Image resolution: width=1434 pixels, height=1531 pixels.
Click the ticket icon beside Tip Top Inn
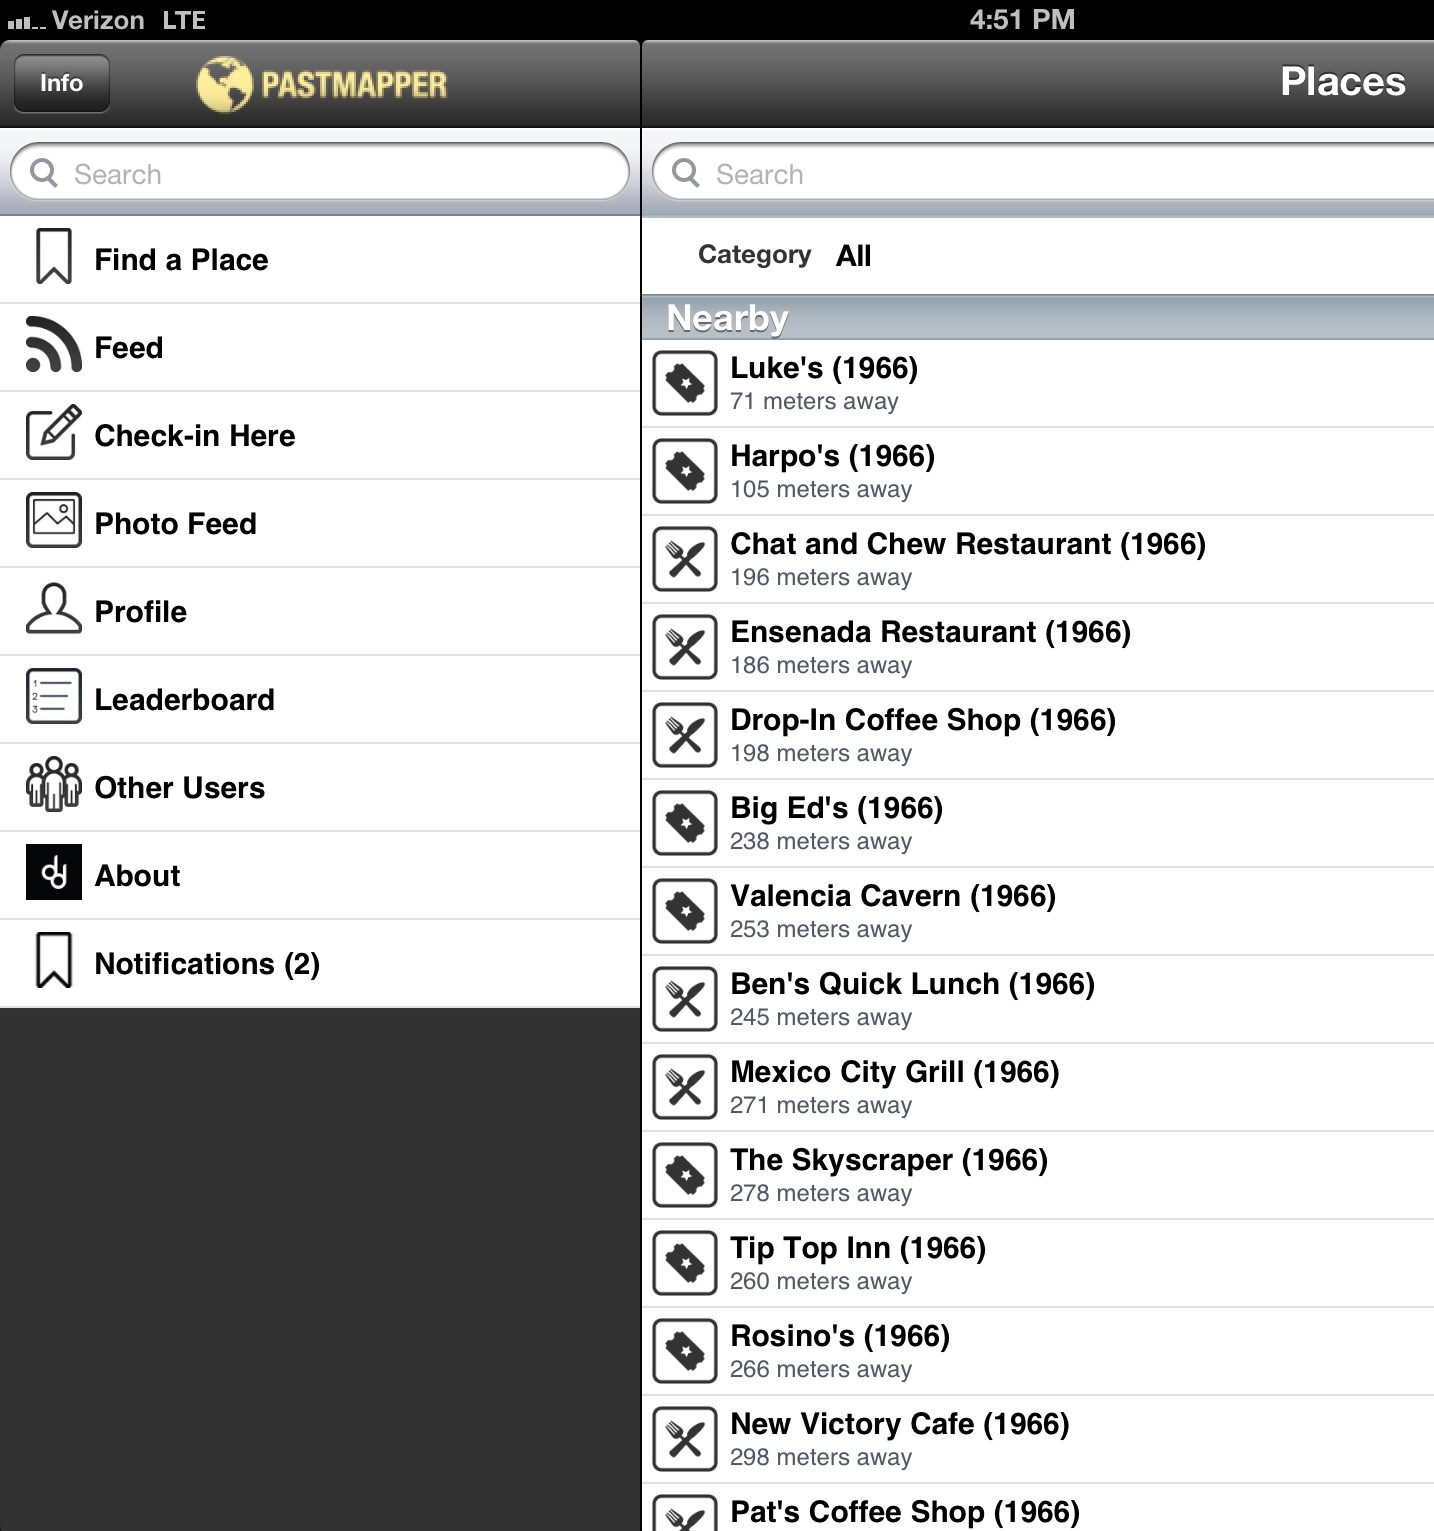click(685, 1263)
